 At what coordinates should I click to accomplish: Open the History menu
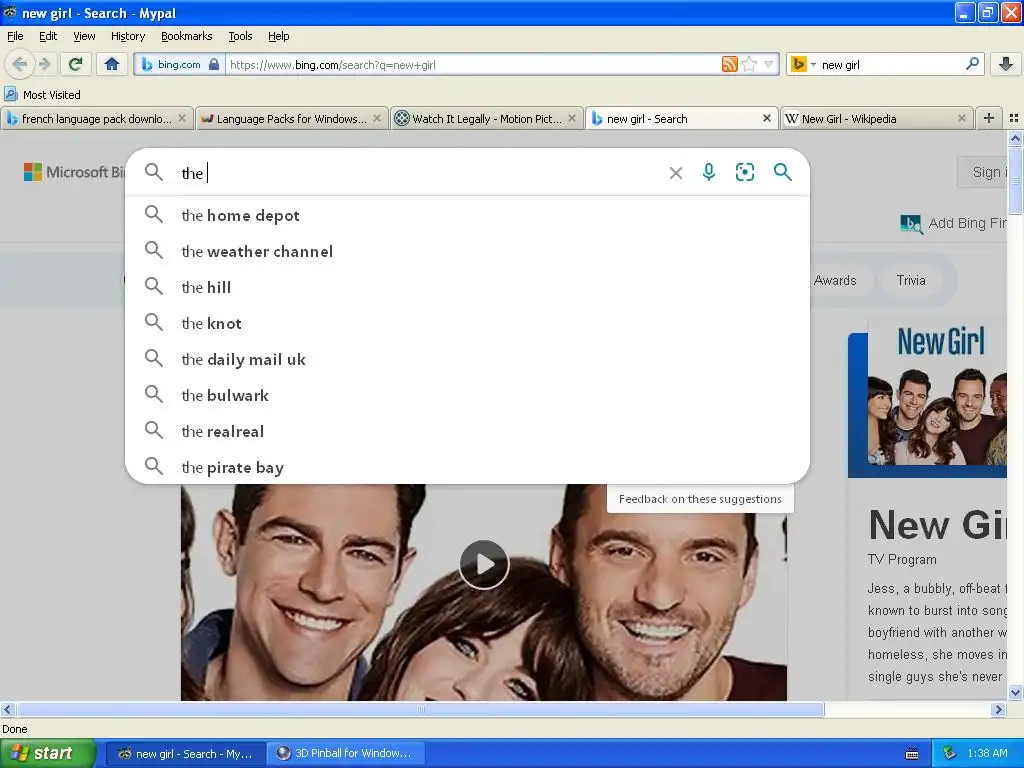coord(128,36)
